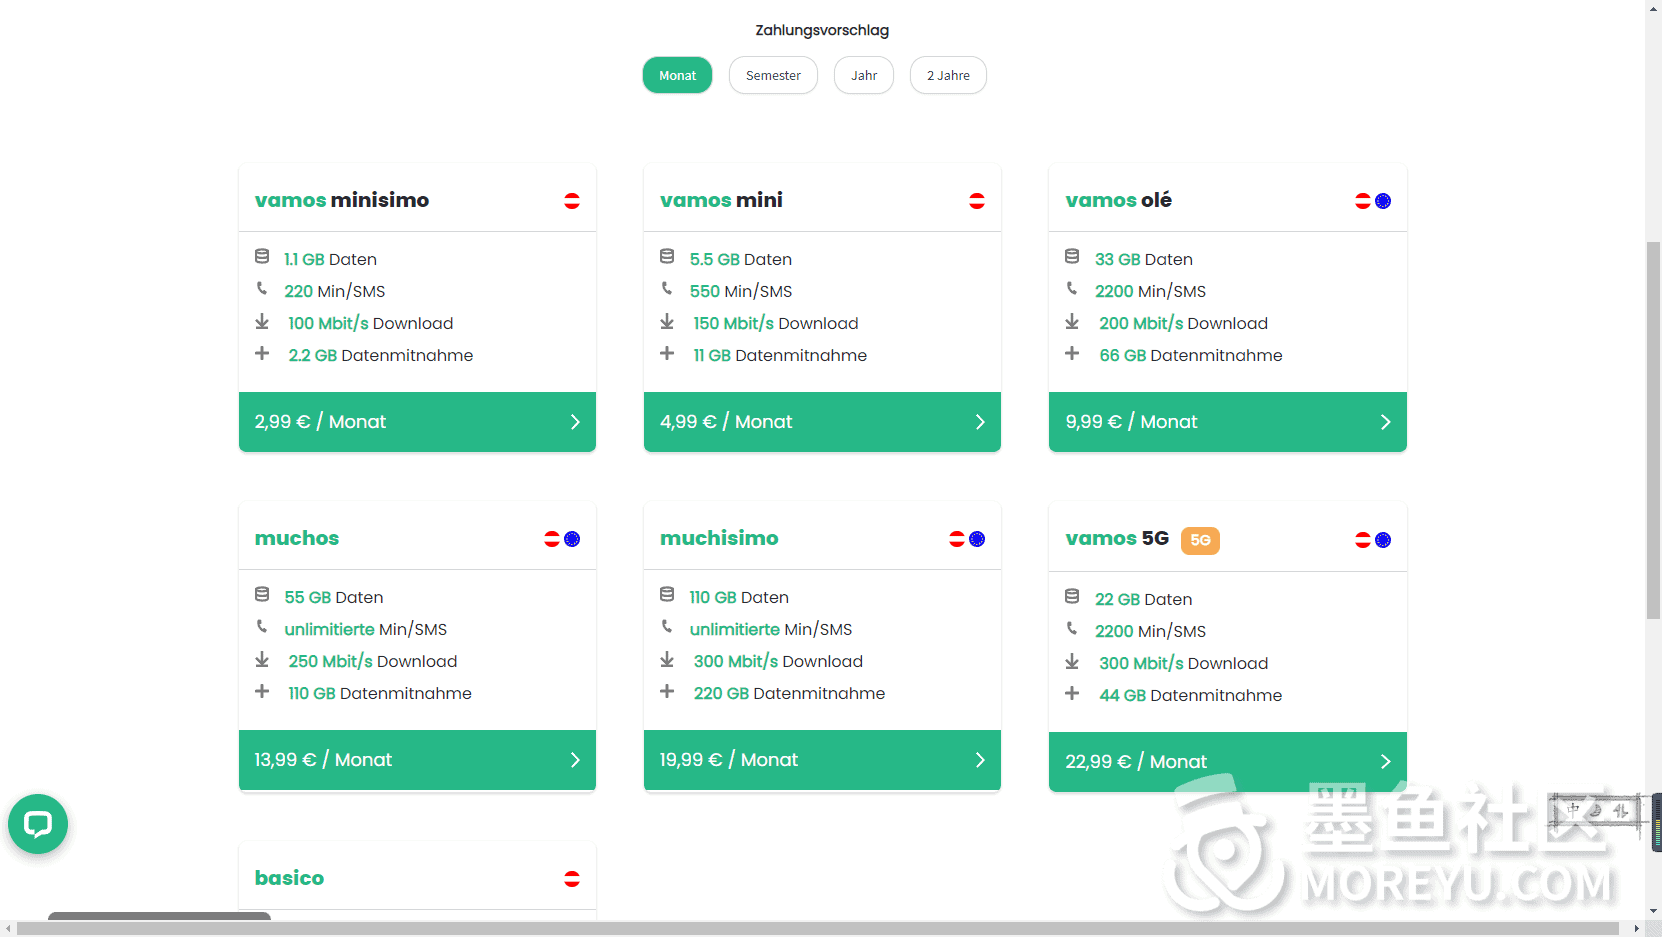Click the EU flag on vamos olé
1662x937 pixels.
click(1383, 201)
